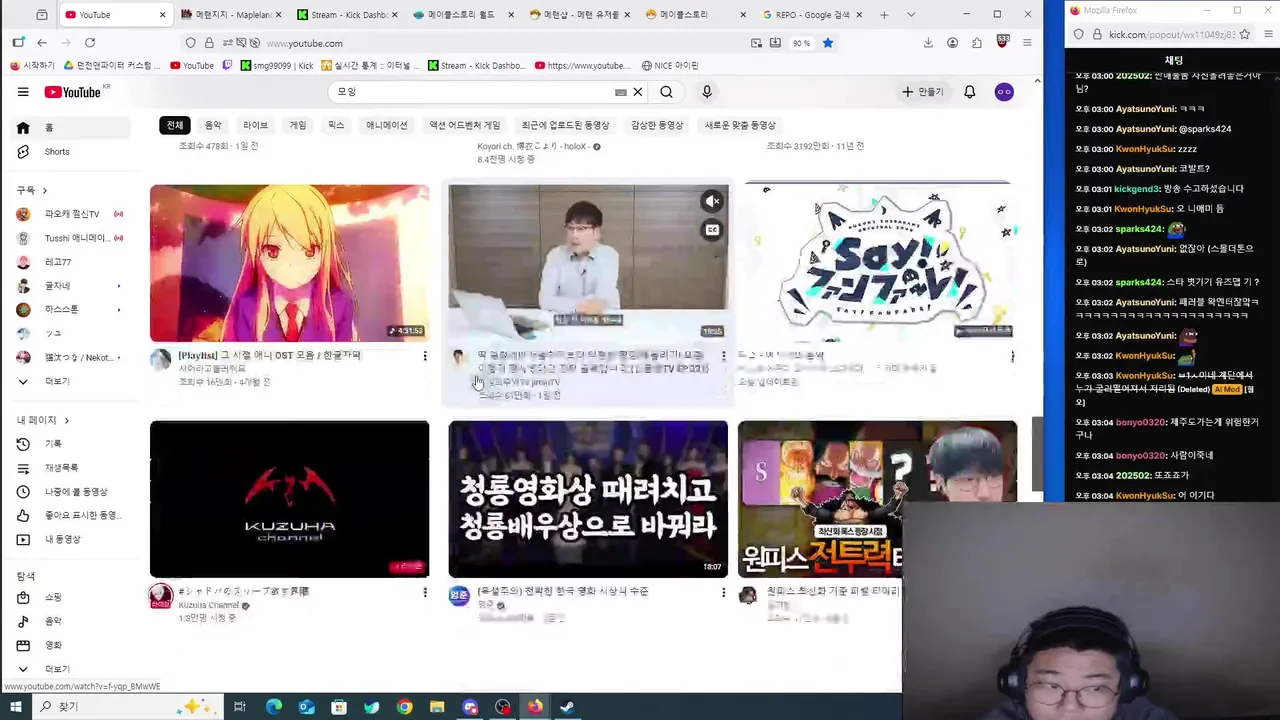Open 재생목록 playlists

click(x=70, y=468)
